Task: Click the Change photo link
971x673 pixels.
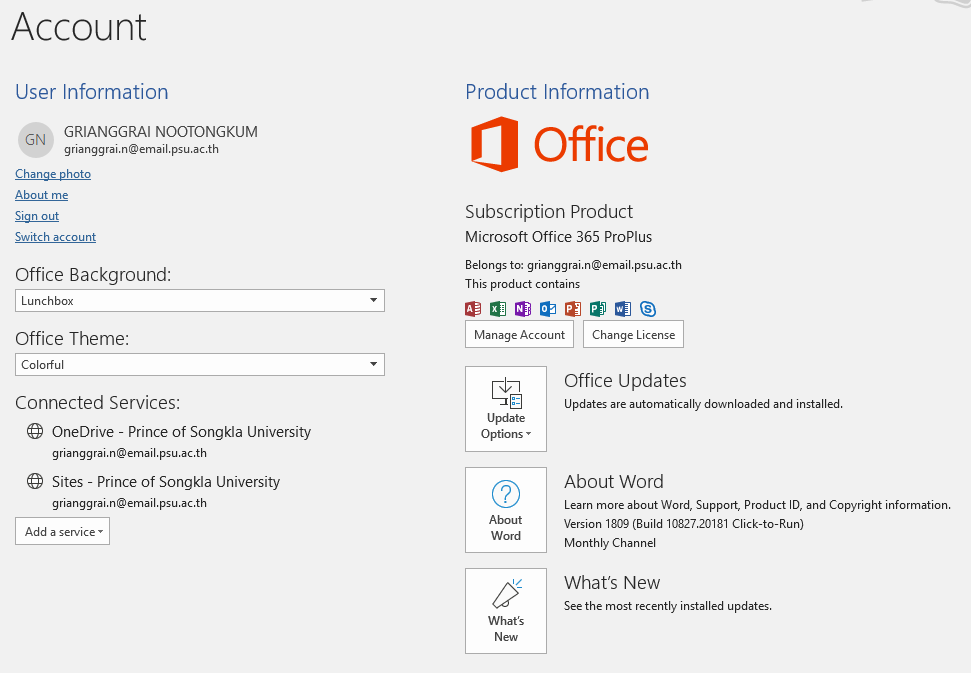Action: pos(53,174)
